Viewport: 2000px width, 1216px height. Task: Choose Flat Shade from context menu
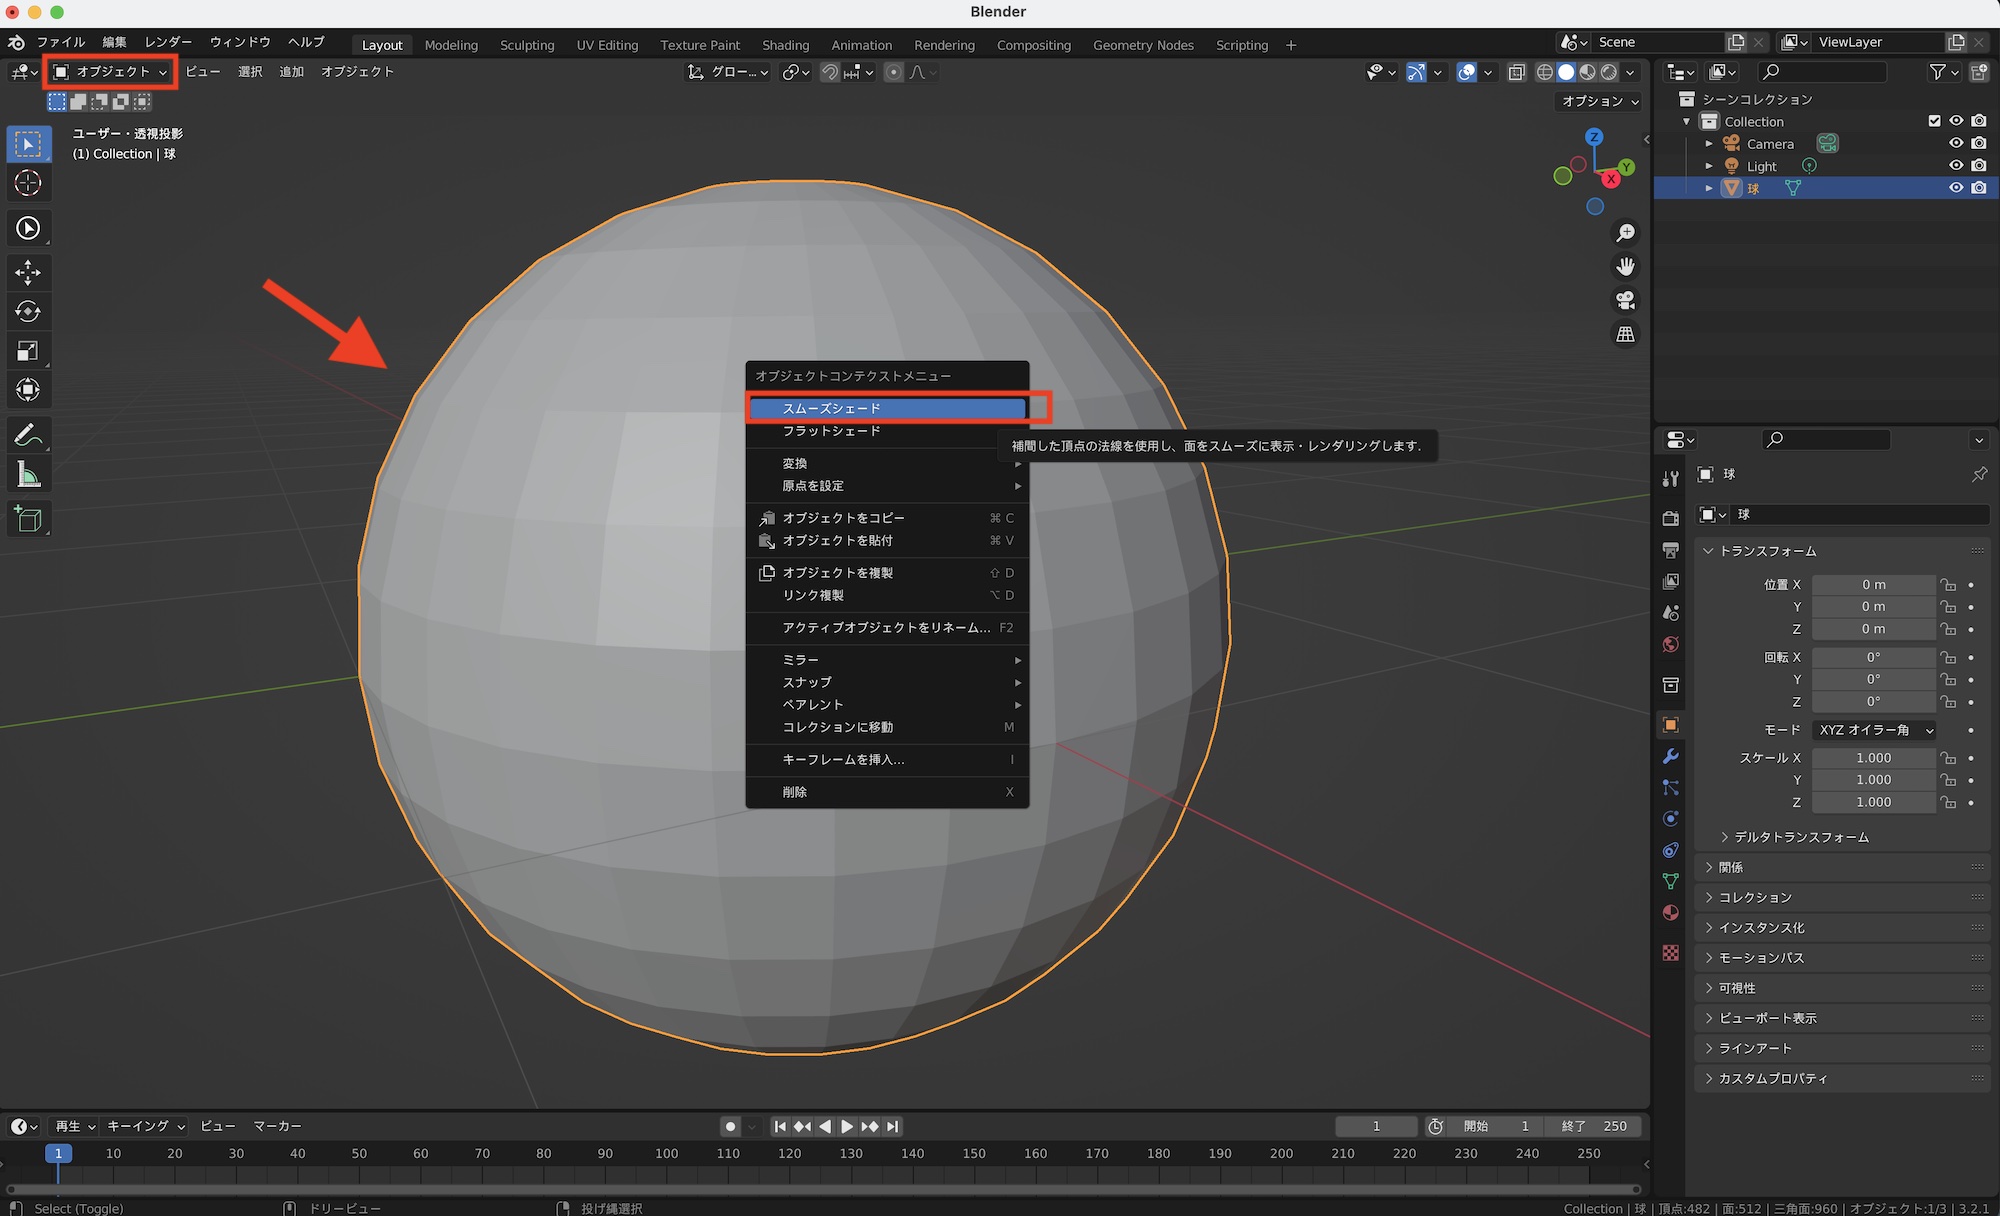click(831, 431)
